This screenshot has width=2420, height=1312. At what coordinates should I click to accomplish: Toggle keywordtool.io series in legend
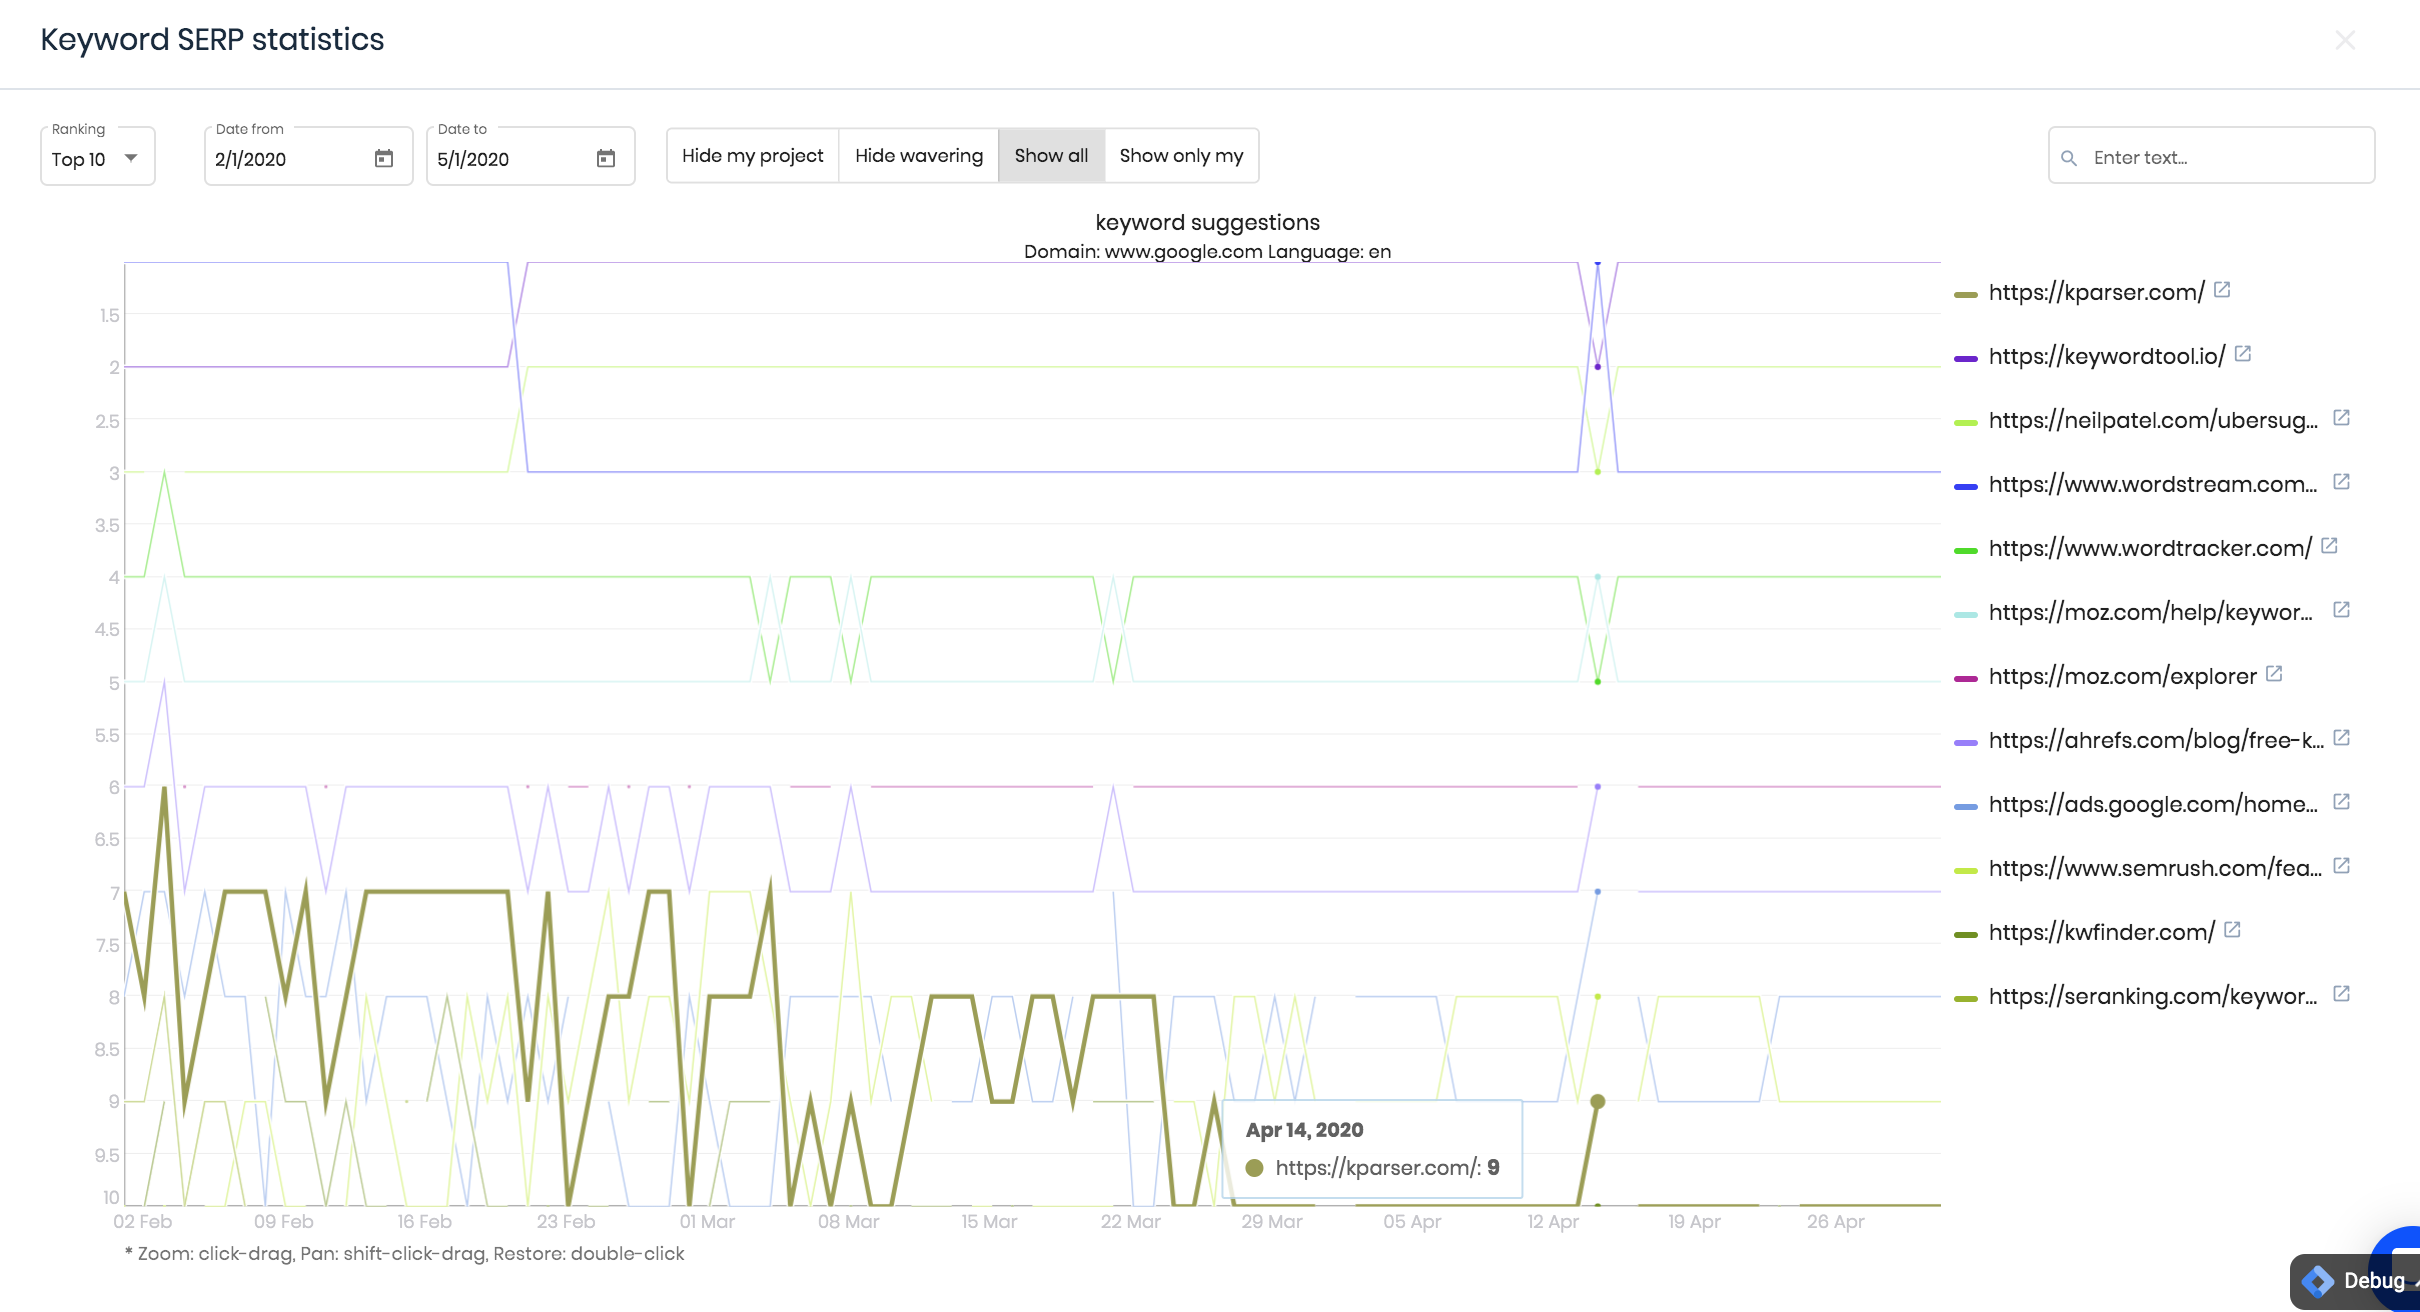coord(2107,356)
